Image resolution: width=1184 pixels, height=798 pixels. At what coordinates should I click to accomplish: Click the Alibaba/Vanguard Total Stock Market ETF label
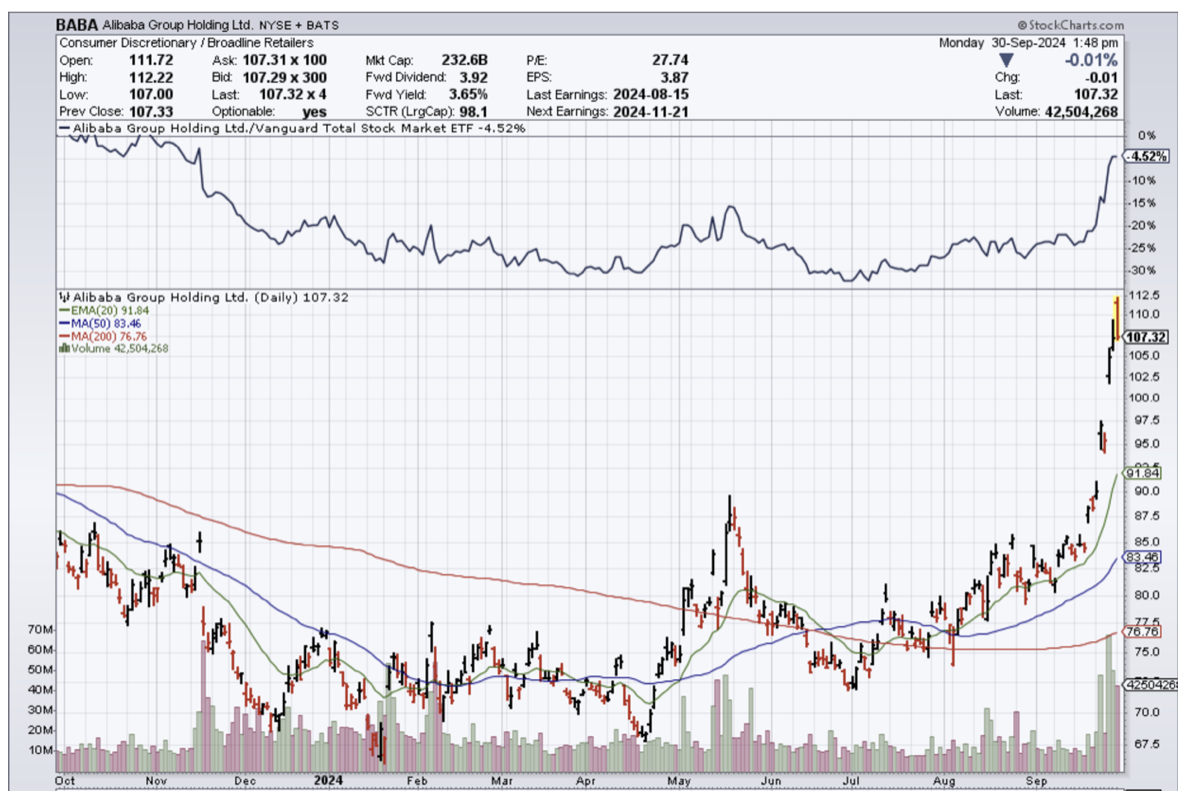point(290,129)
